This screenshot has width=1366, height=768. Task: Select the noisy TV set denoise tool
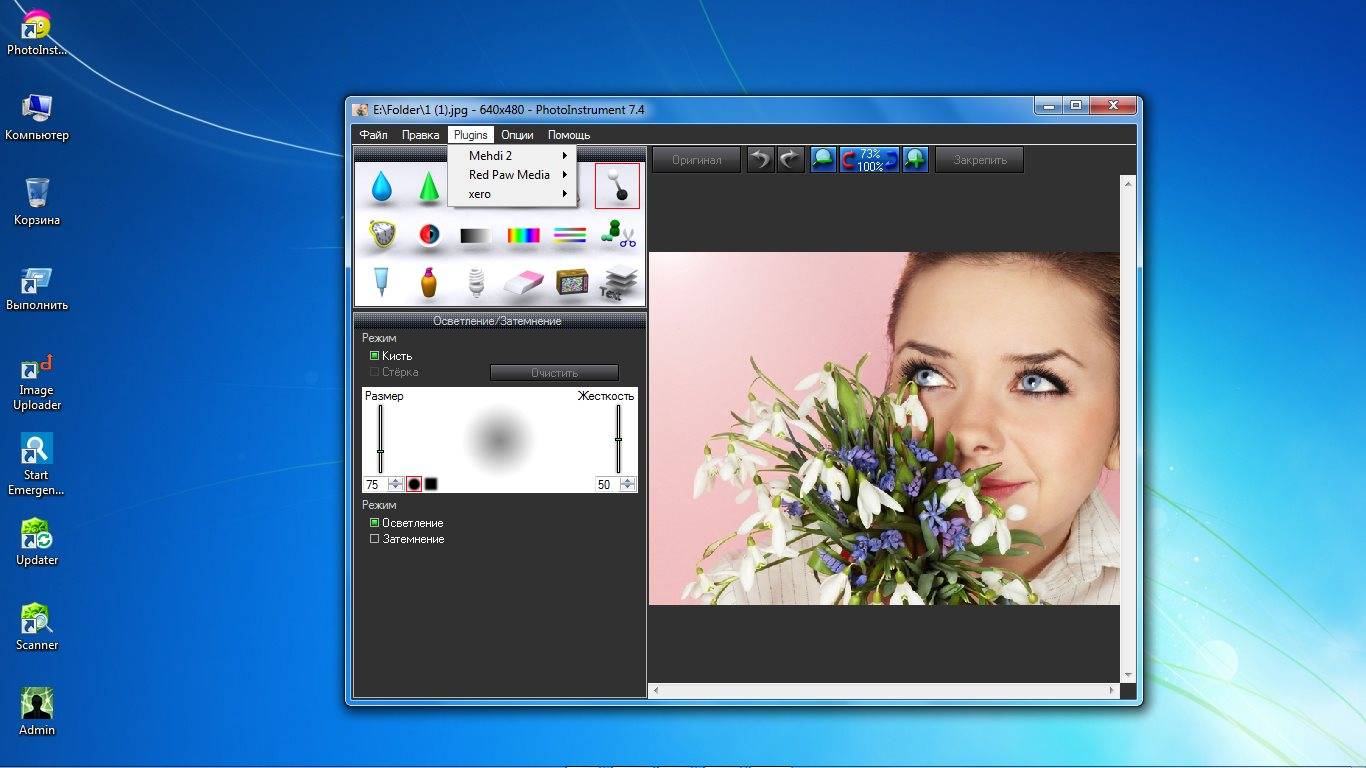(x=572, y=282)
